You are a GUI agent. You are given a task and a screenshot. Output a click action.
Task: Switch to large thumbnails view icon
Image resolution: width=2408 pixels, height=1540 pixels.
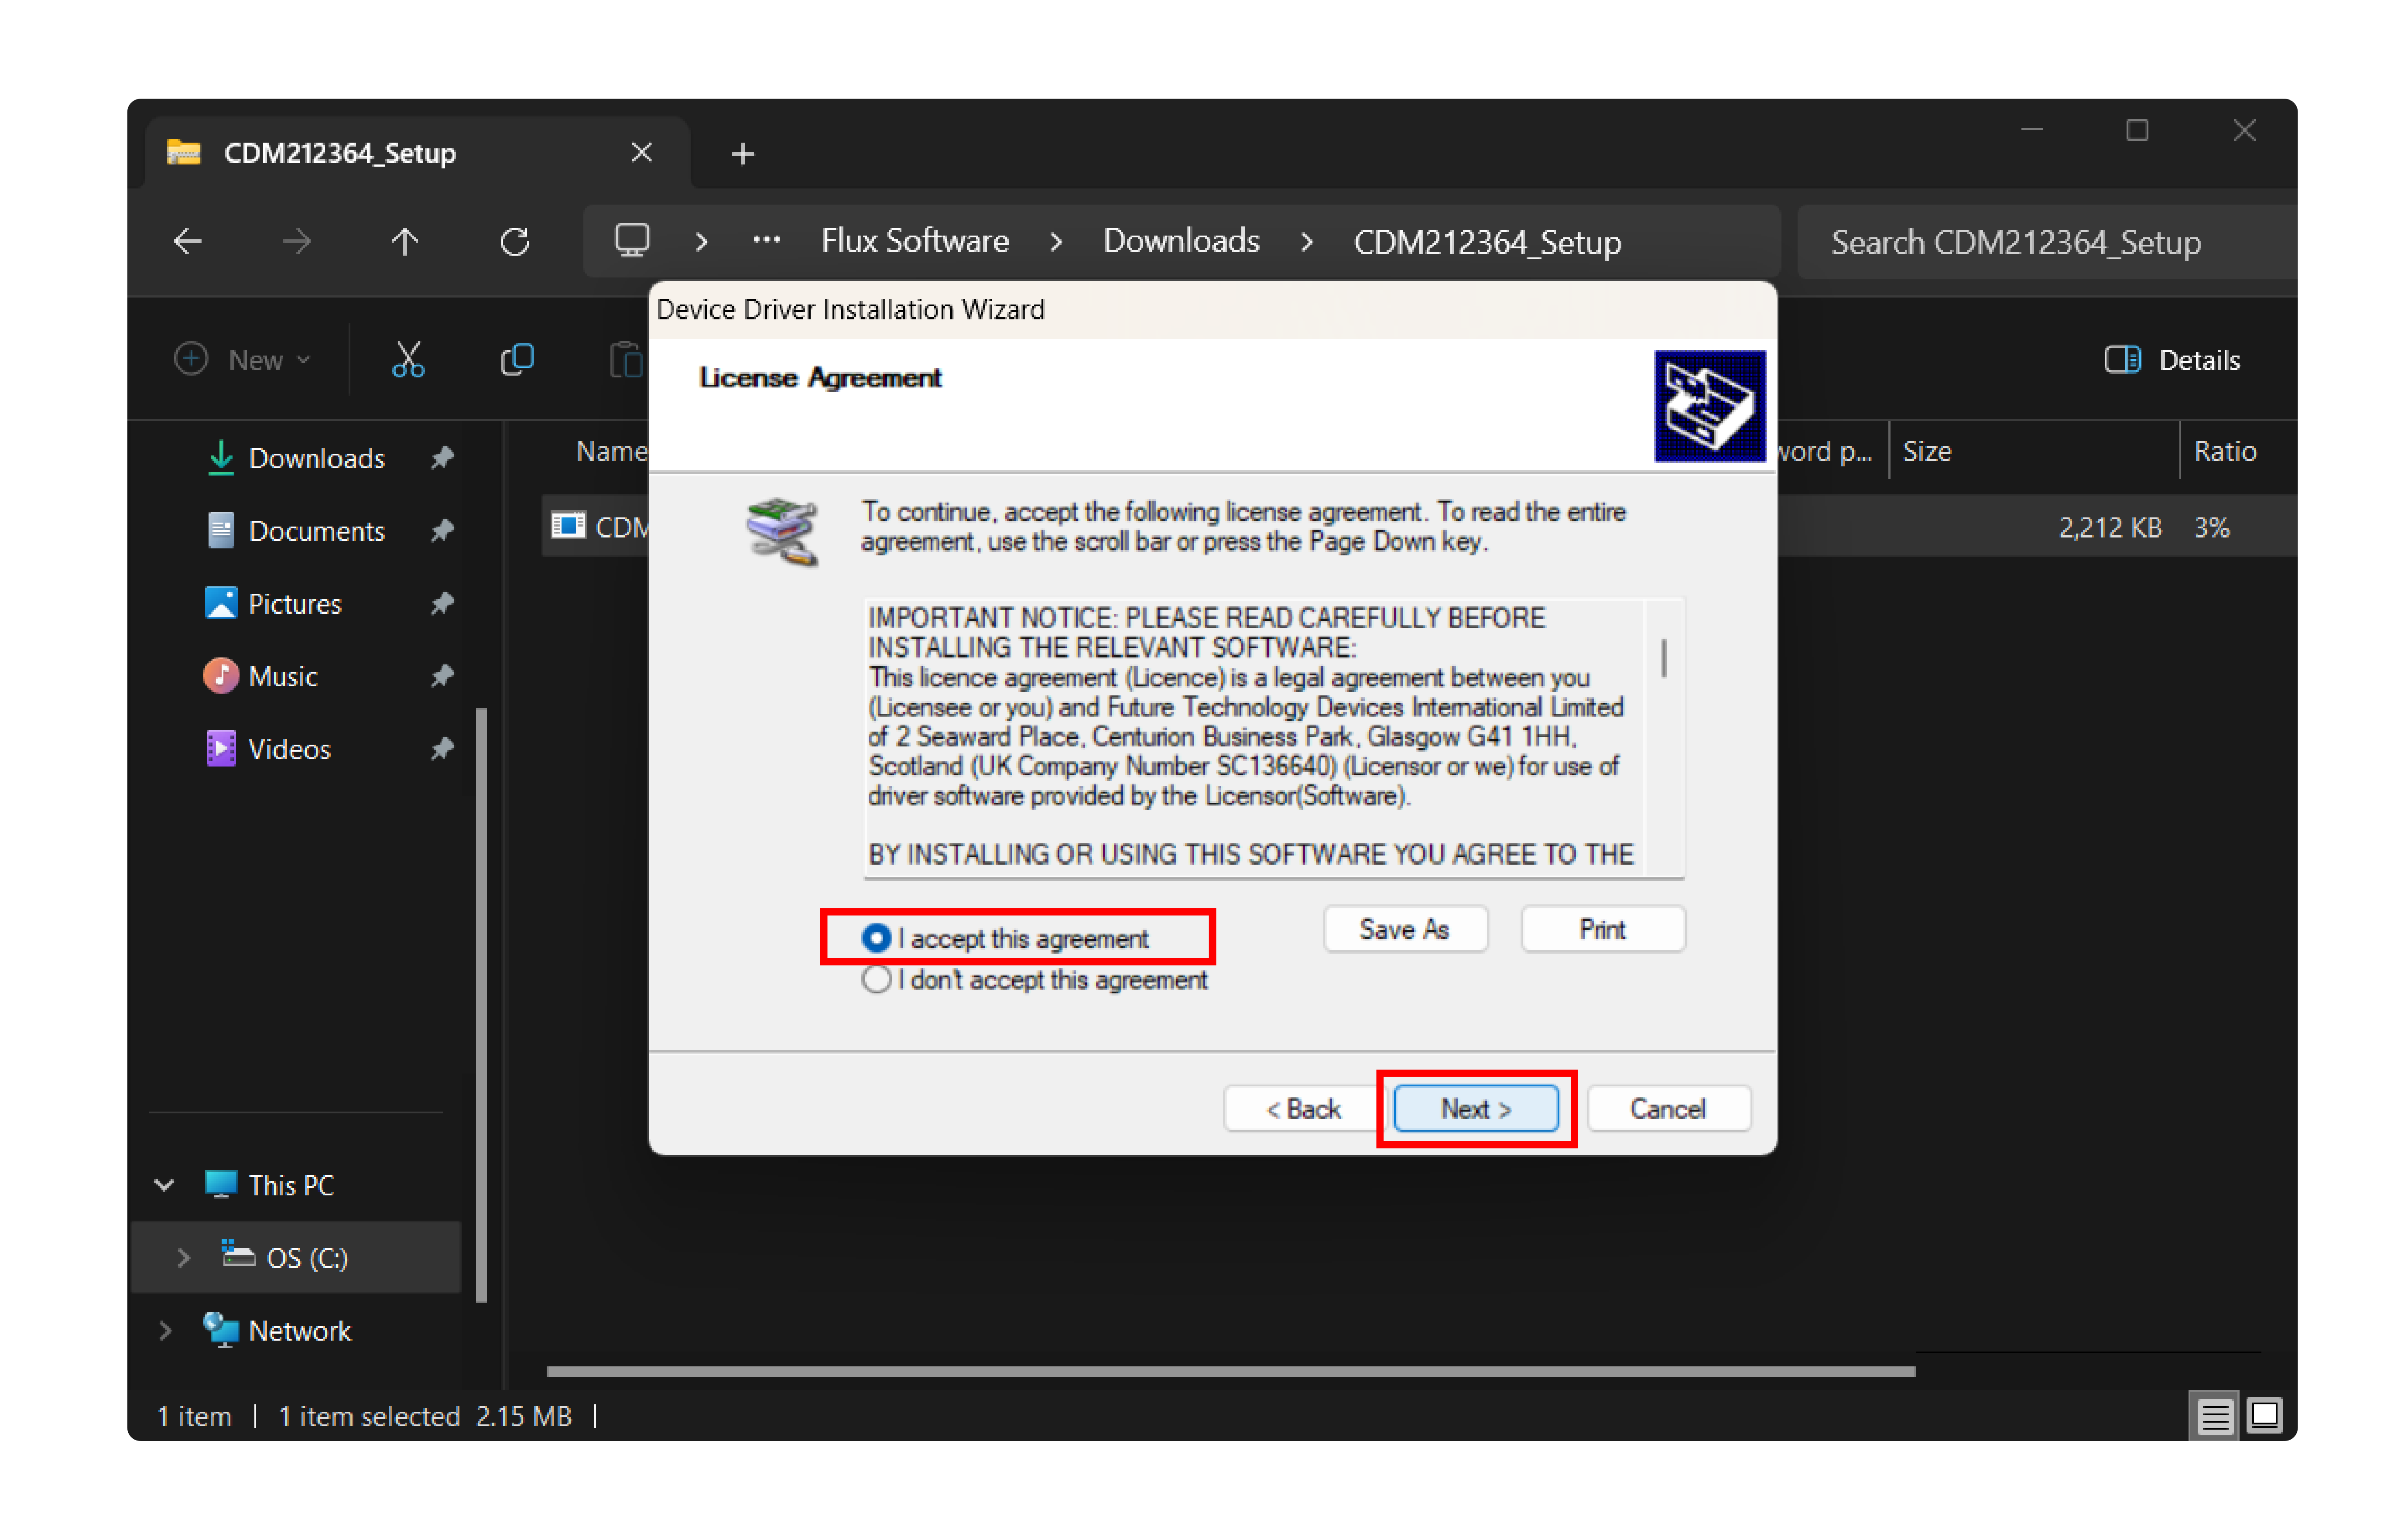[x=2265, y=1415]
